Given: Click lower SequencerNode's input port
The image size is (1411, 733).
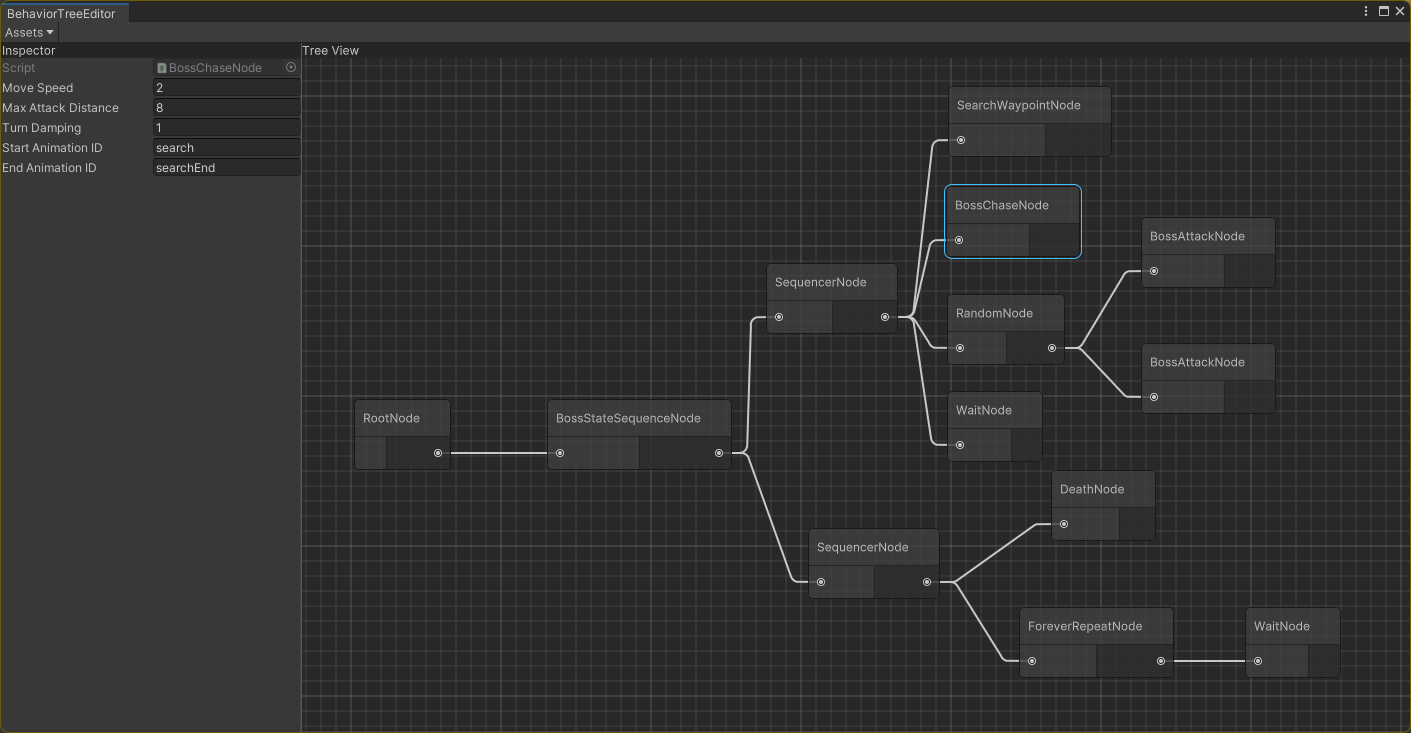Looking at the screenshot, I should tap(821, 582).
